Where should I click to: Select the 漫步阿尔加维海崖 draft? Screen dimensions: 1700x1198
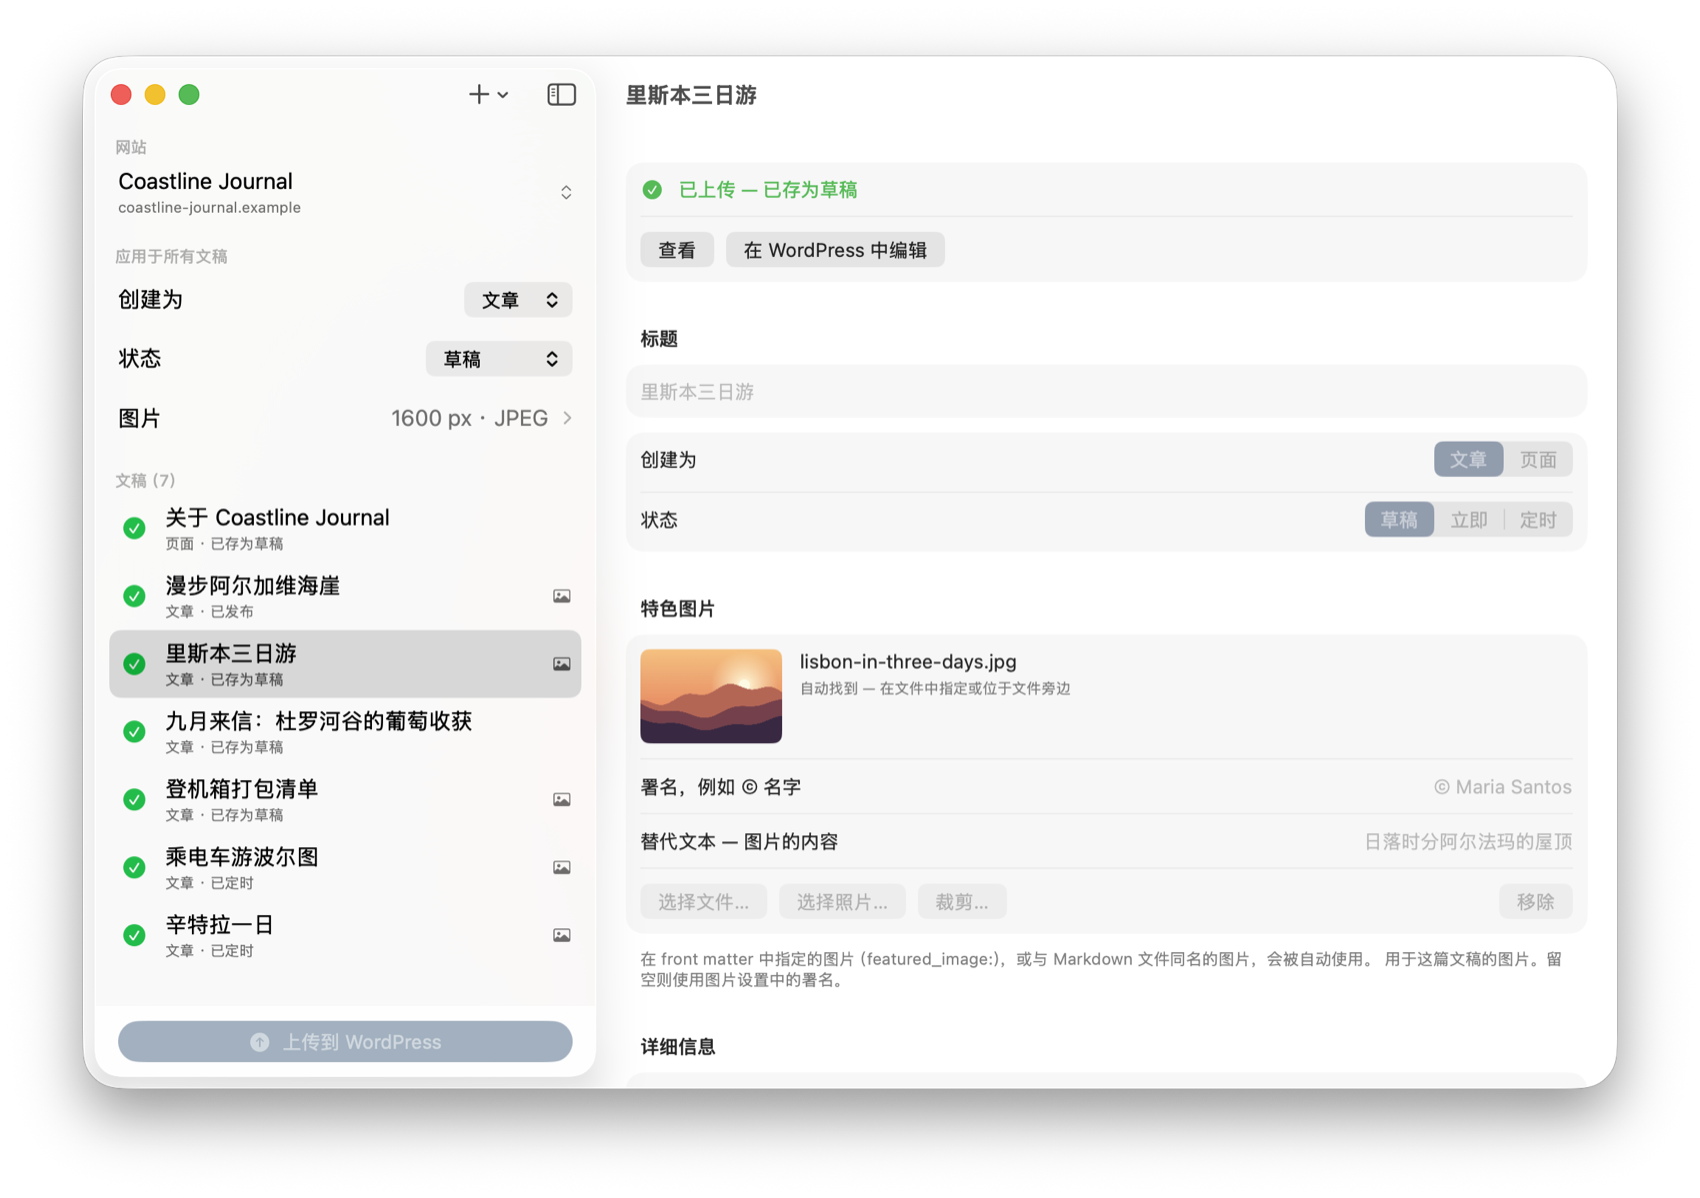pyautogui.click(x=345, y=596)
